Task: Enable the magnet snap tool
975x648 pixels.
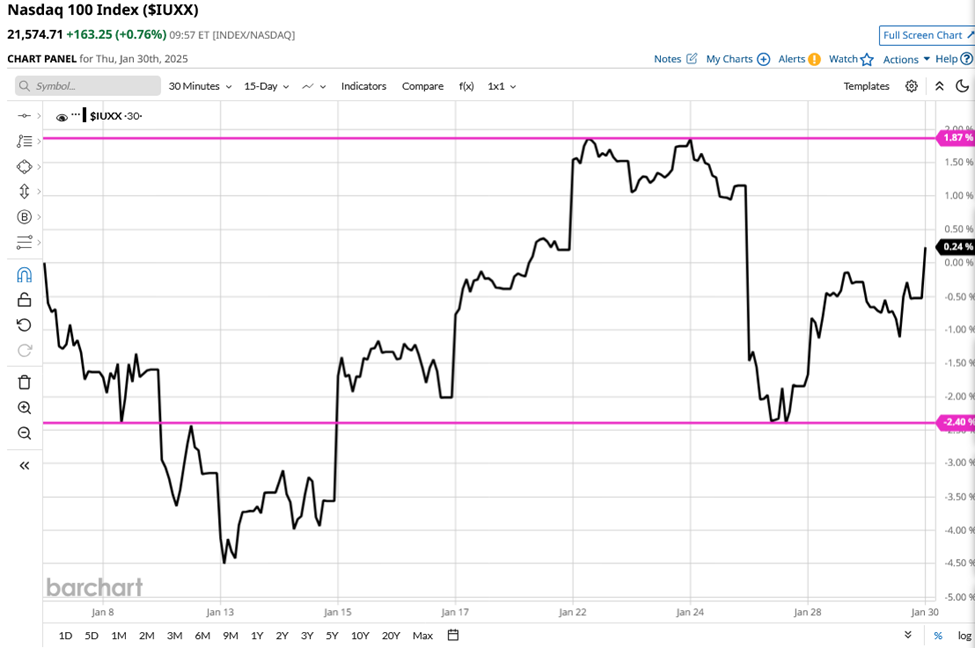Action: (x=24, y=272)
